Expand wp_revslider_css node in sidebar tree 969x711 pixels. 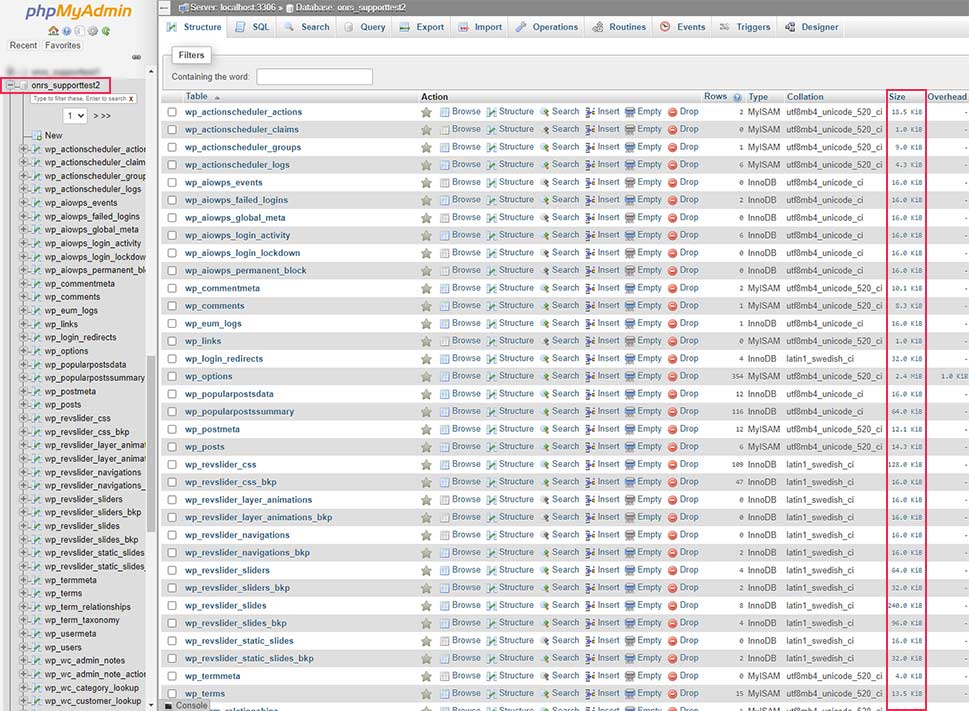[23, 418]
